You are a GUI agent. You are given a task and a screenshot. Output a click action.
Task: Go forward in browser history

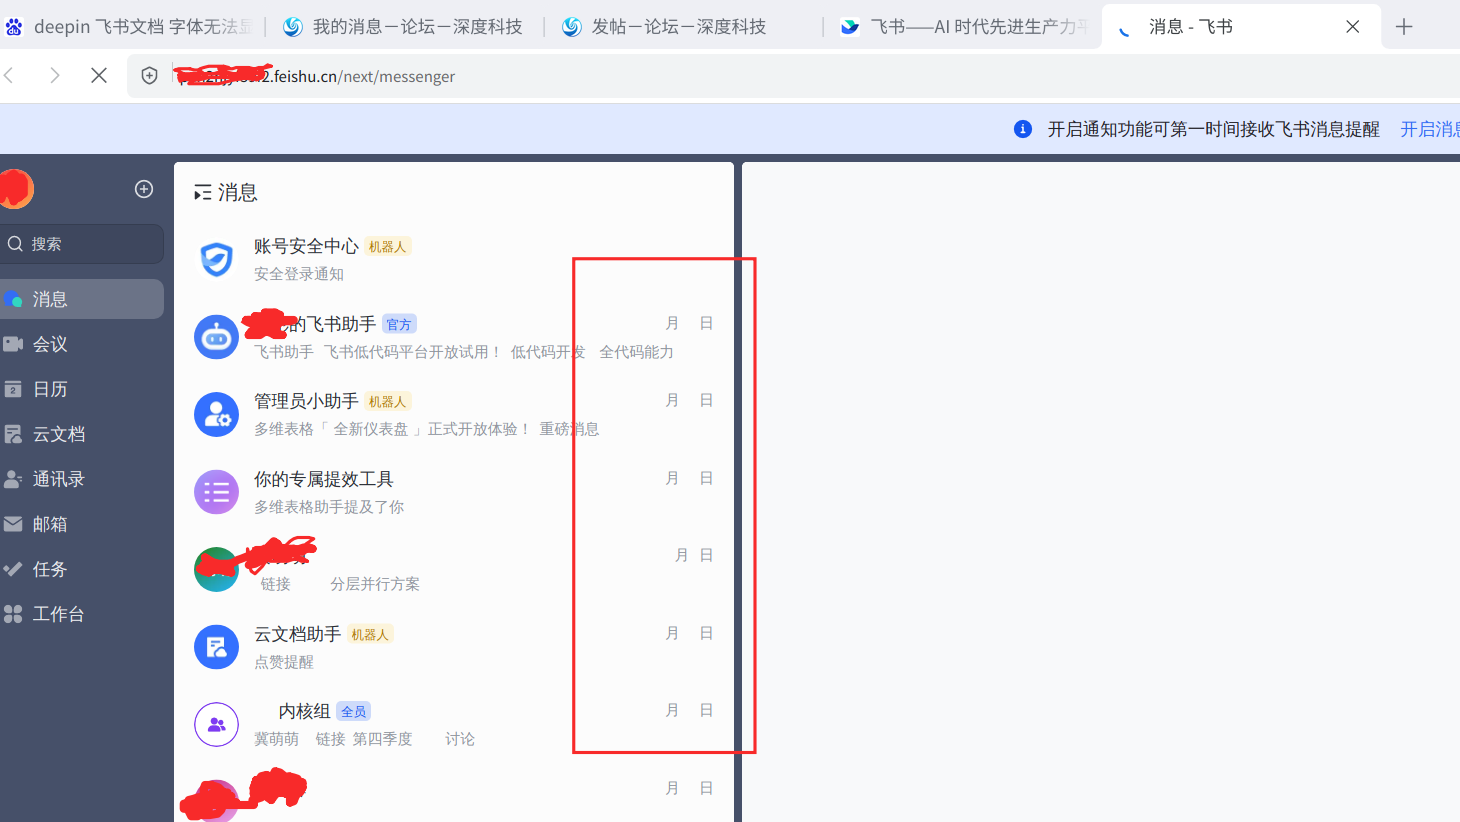pyautogui.click(x=55, y=76)
